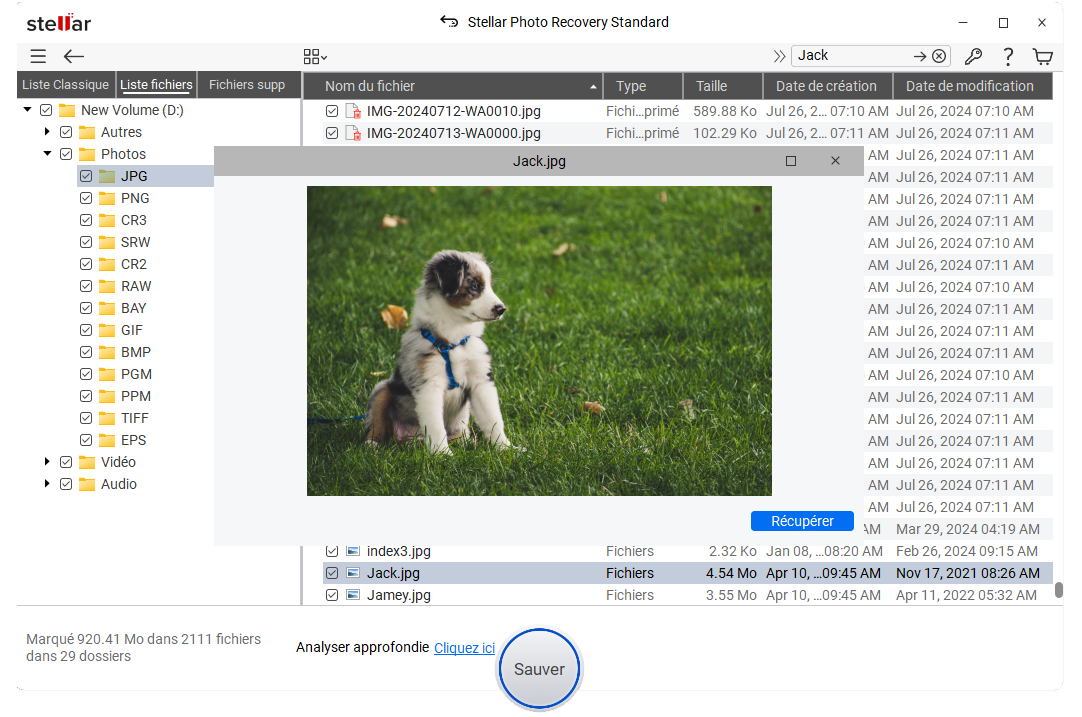Click the key activation icon
This screenshot has width=1082, height=717.
pyautogui.click(x=972, y=57)
